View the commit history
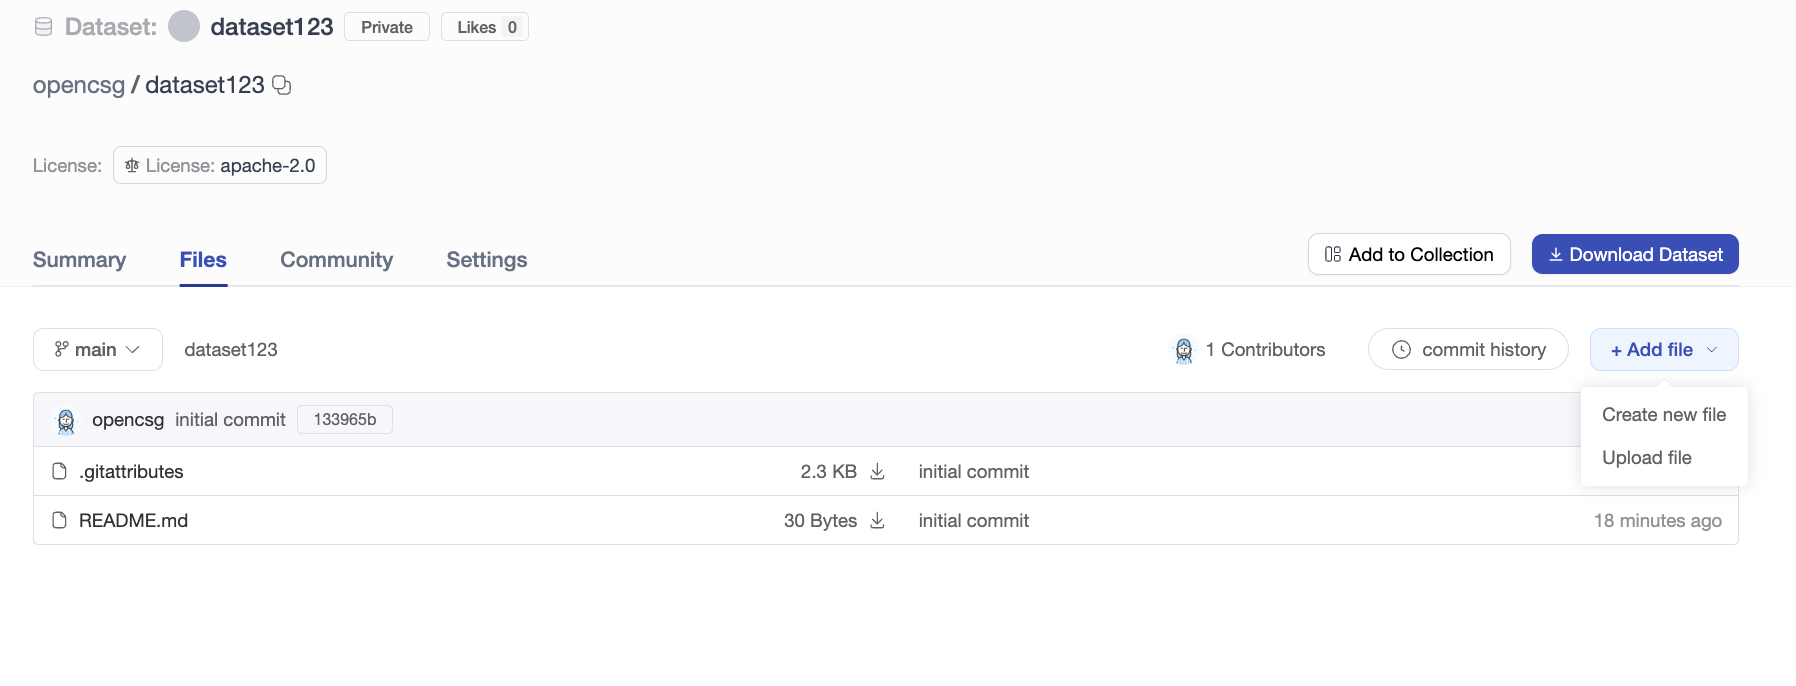The height and width of the screenshot is (686, 1796). (1468, 350)
